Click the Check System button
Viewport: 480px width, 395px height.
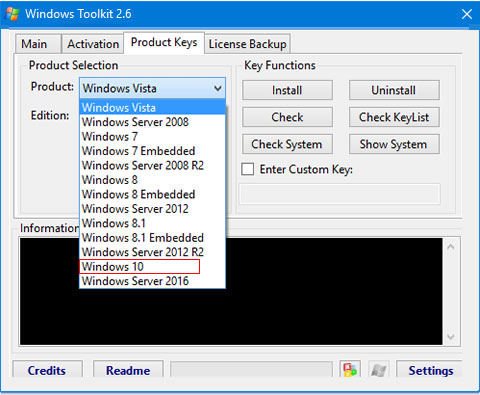287,144
